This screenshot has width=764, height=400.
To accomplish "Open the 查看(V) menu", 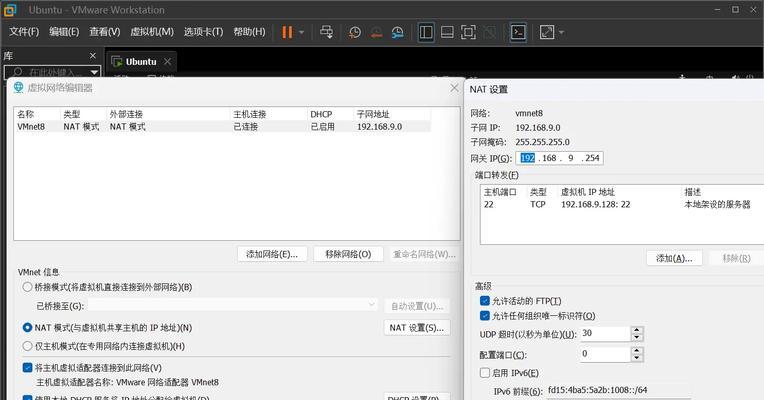I will coord(104,32).
